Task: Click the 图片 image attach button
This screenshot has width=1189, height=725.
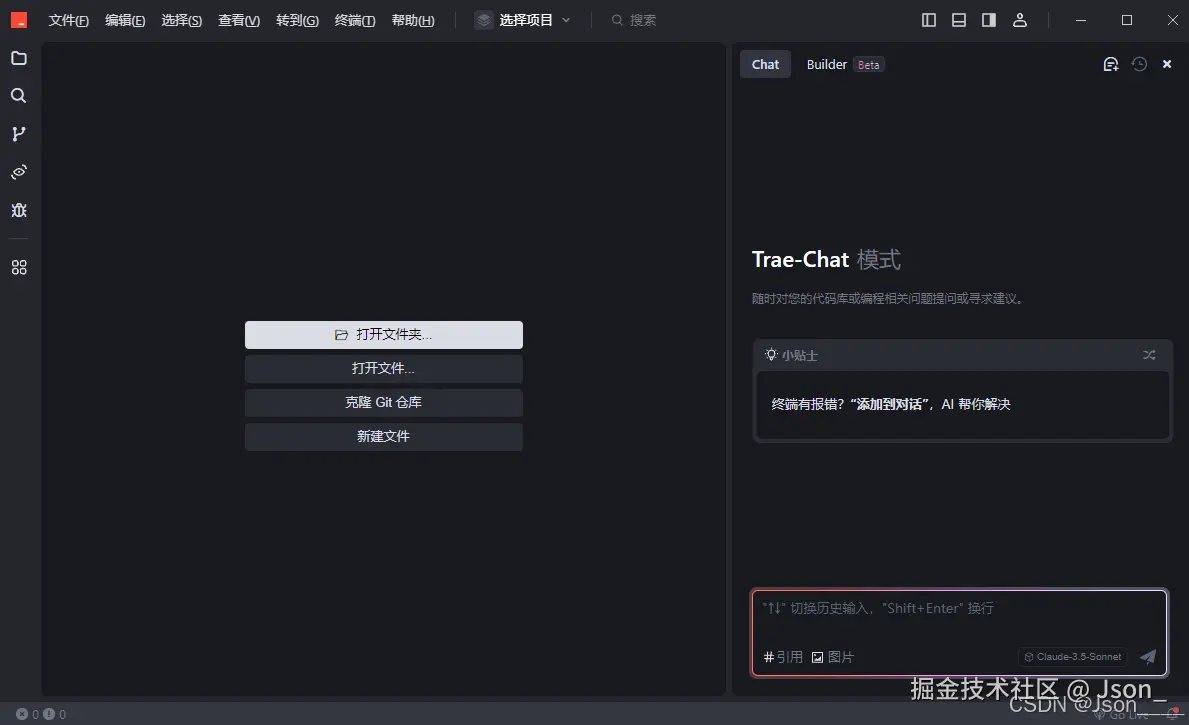Action: [x=833, y=657]
